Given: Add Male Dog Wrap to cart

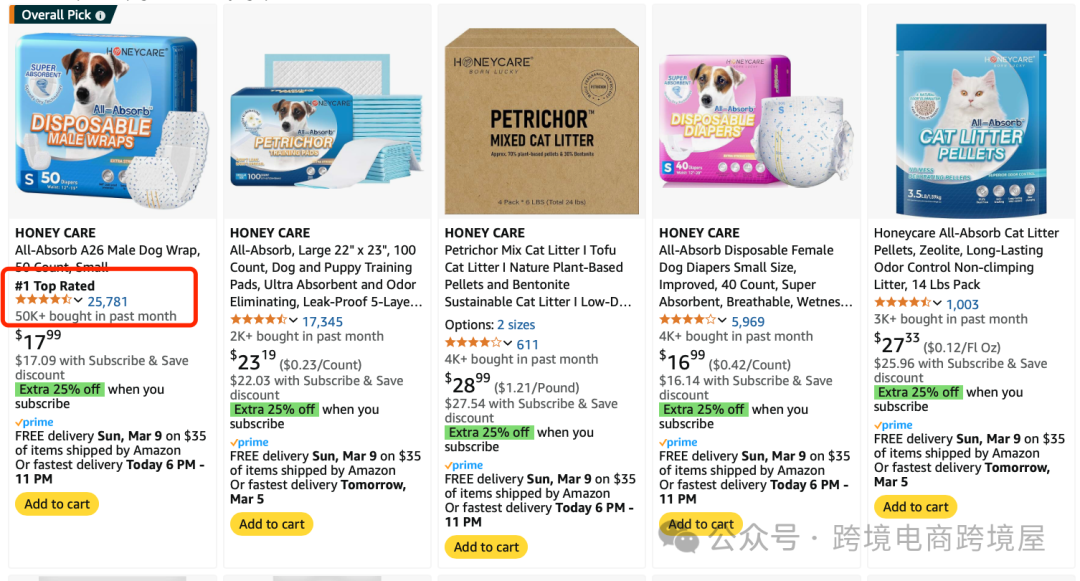Looking at the screenshot, I should (x=57, y=504).
